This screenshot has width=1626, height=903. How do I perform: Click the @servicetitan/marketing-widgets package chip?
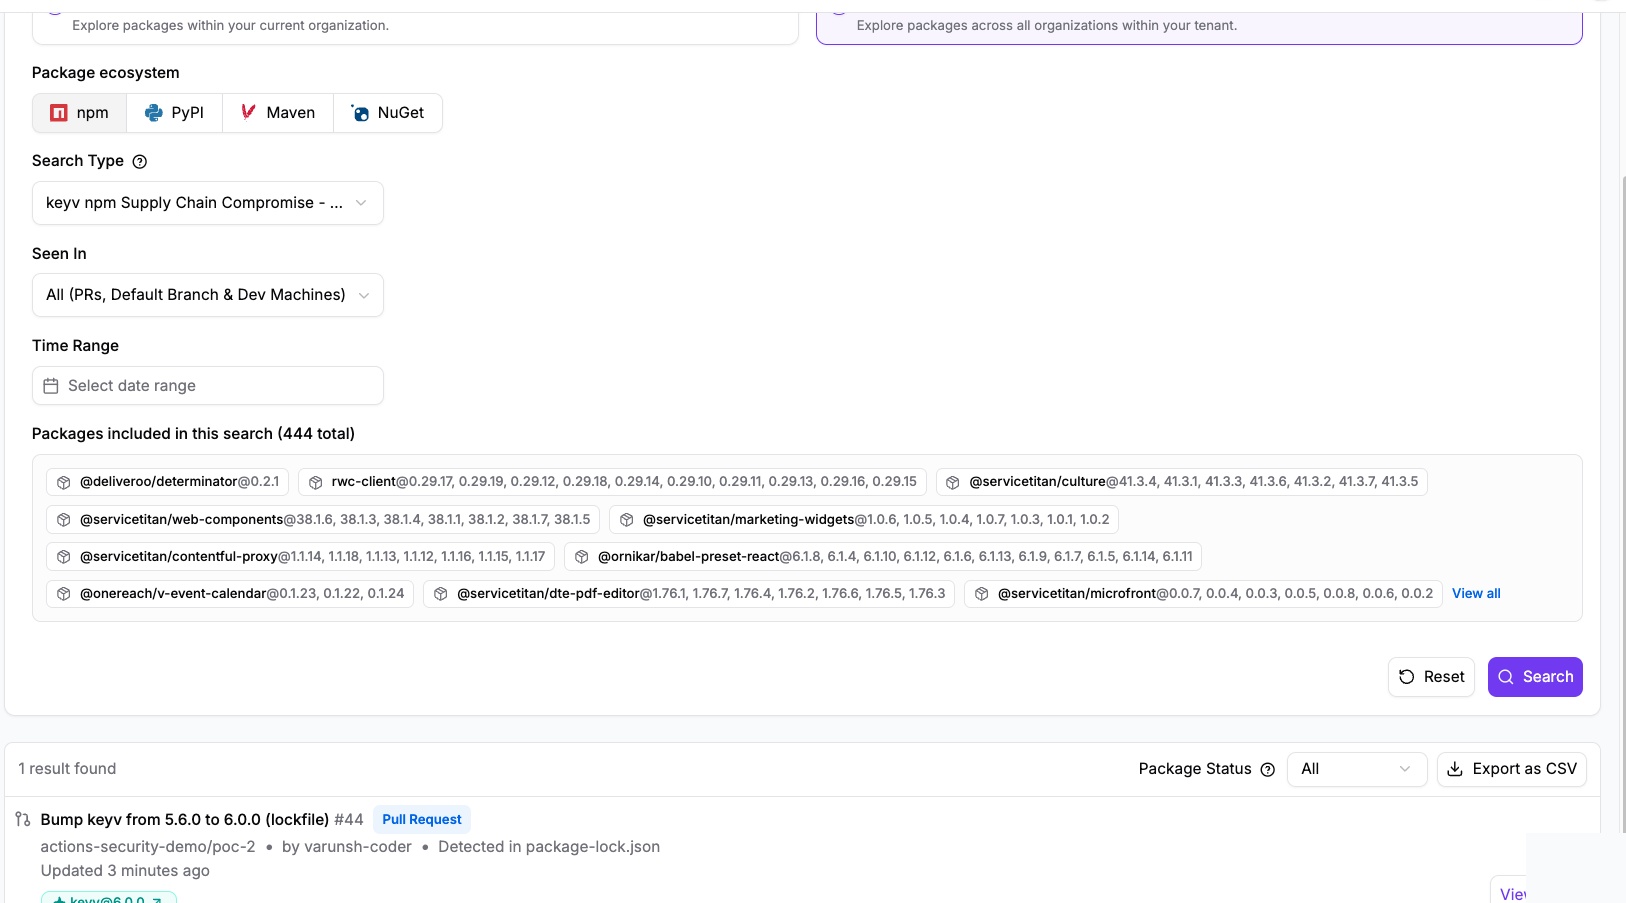(864, 520)
